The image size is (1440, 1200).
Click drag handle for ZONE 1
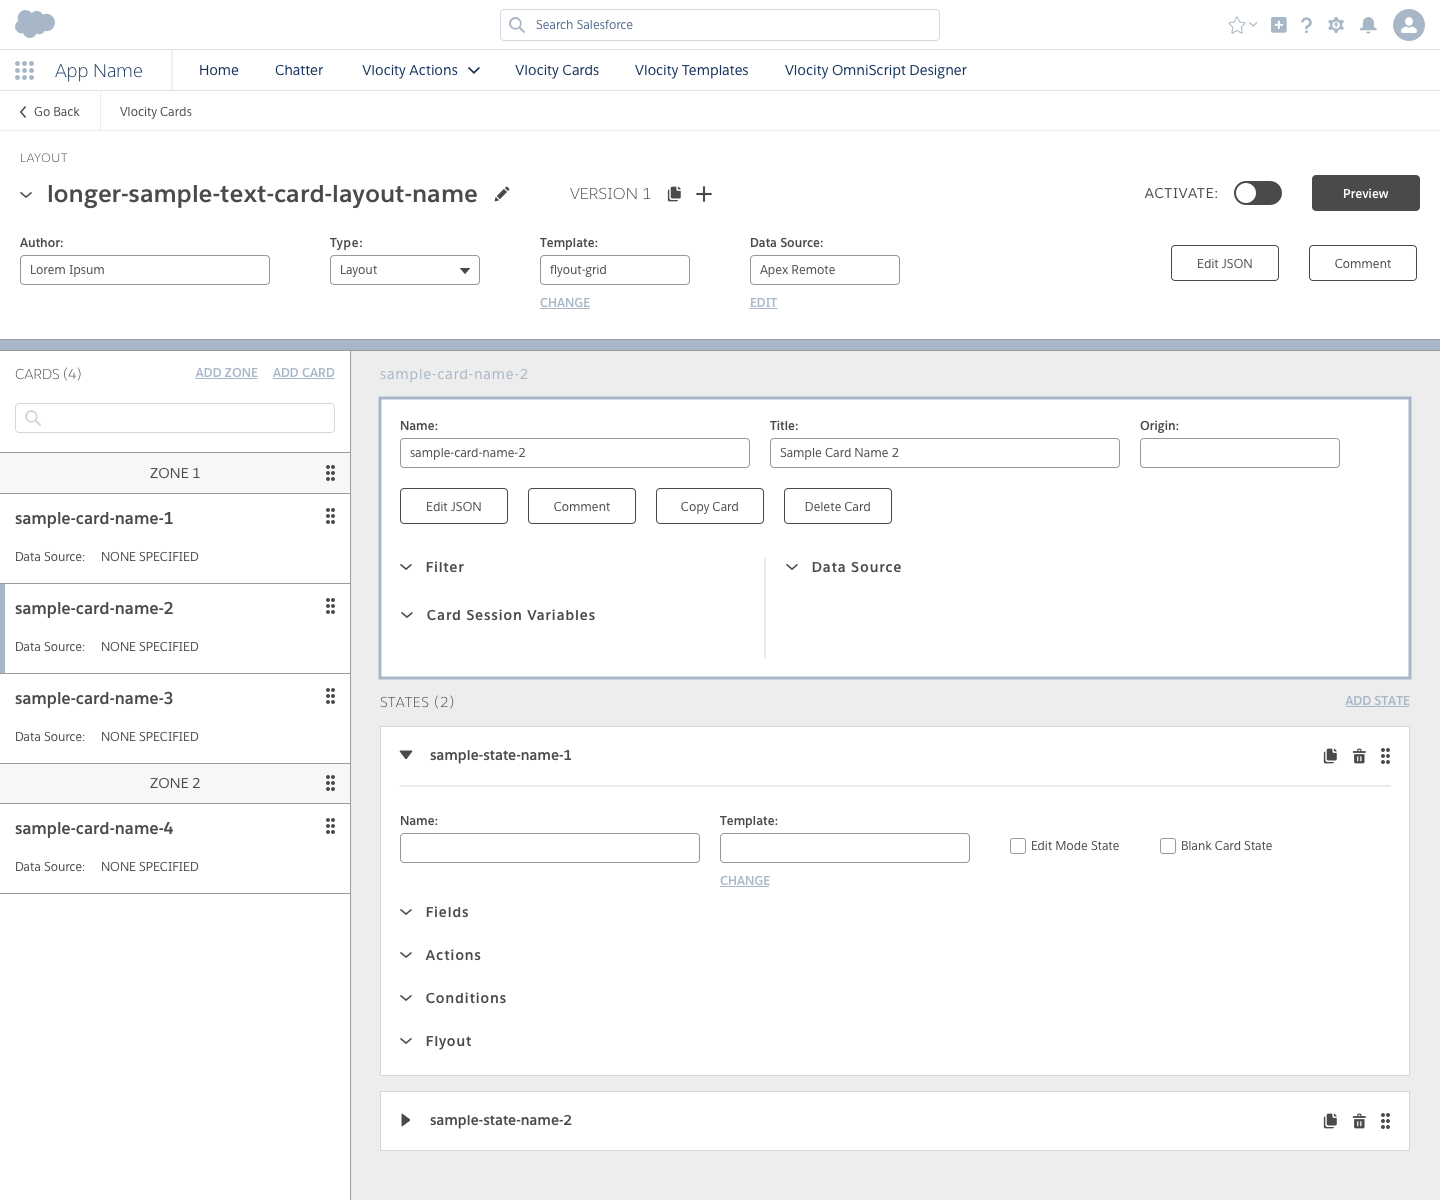(x=330, y=473)
